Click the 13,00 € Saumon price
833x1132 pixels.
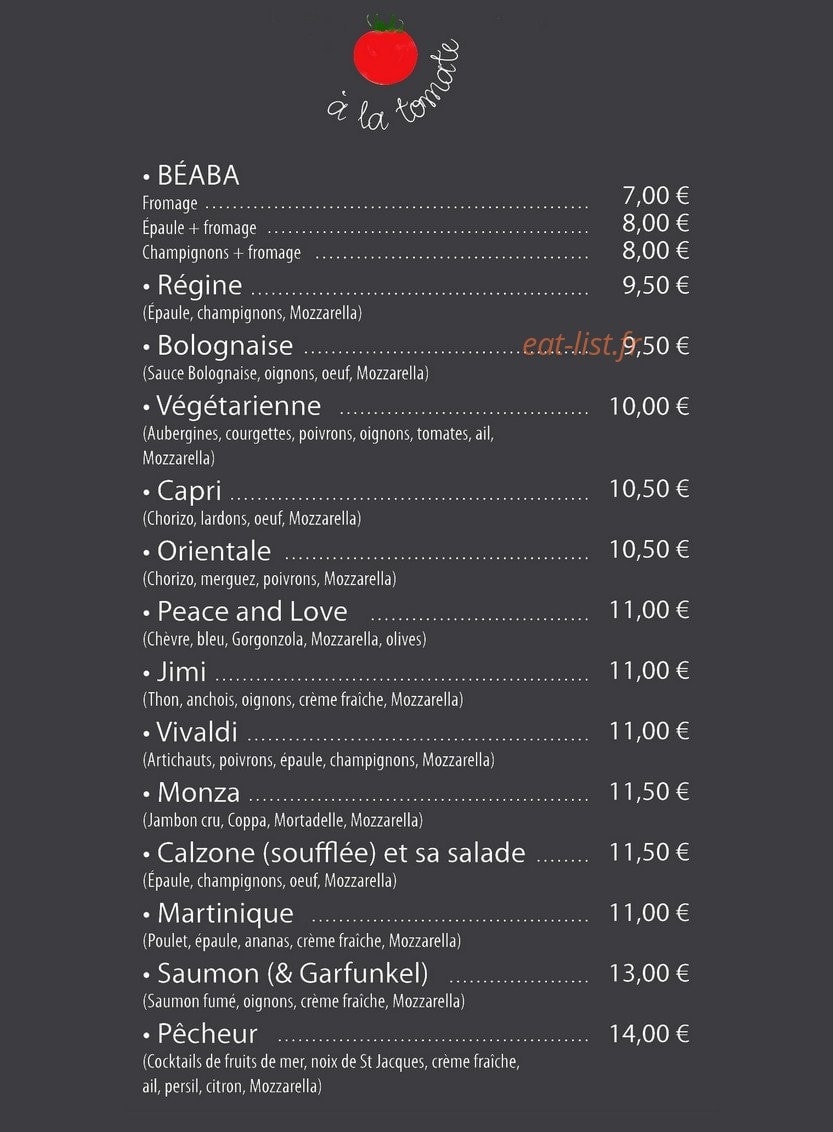649,973
